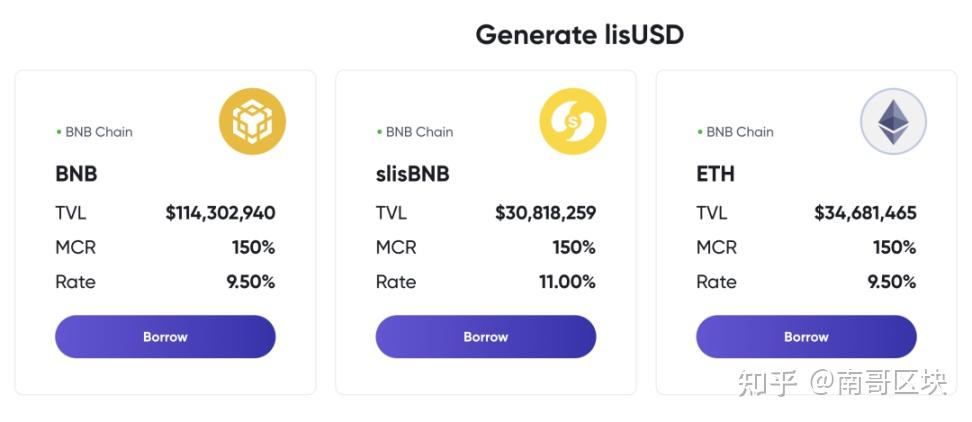The width and height of the screenshot is (972, 422).
Task: Click the green dot beside BNB card's chain label
Action: pos(59,132)
